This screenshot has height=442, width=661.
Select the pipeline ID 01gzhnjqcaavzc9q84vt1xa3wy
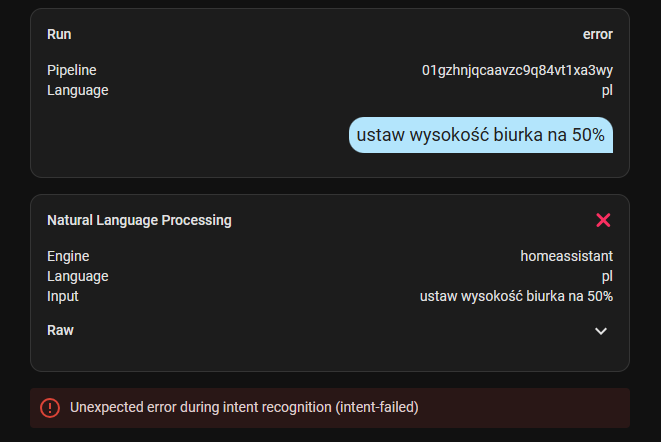pos(517,70)
